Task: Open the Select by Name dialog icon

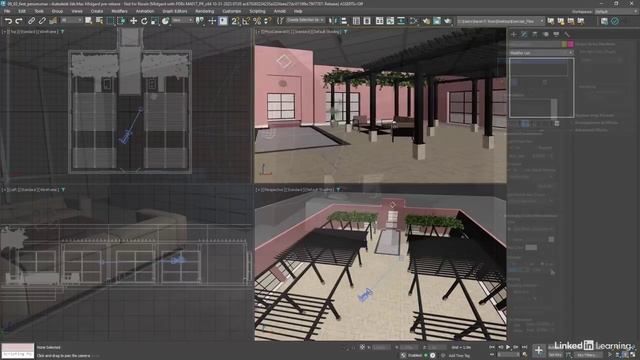Action: (x=99, y=20)
